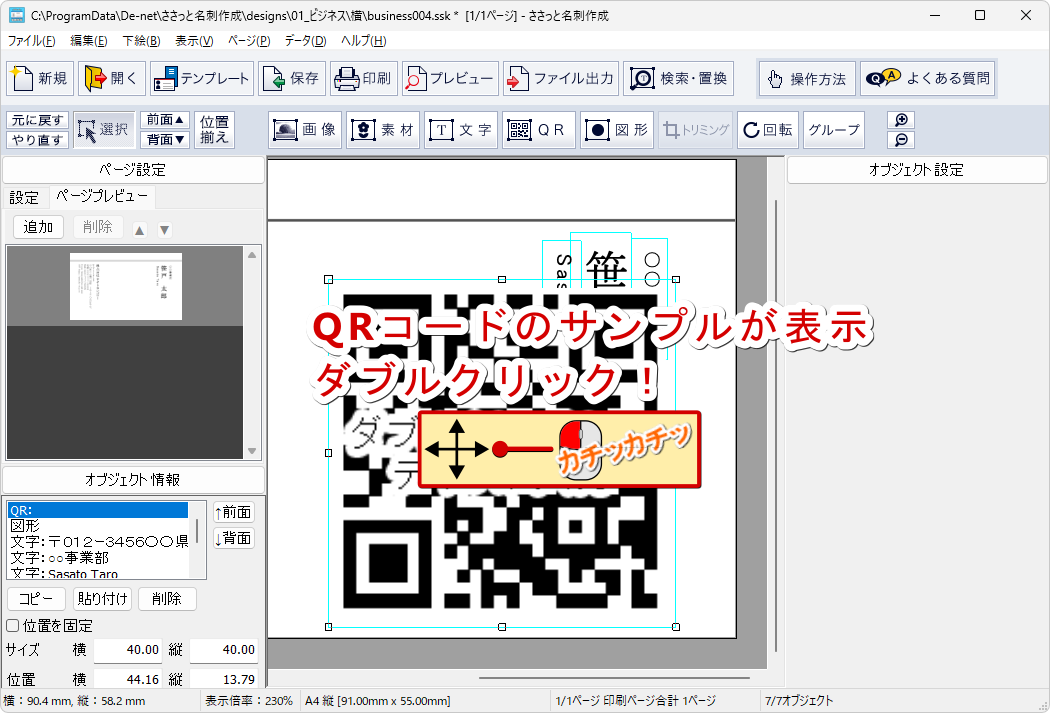Click the 削除 page delete button
The width and height of the screenshot is (1050, 713).
[x=98, y=227]
